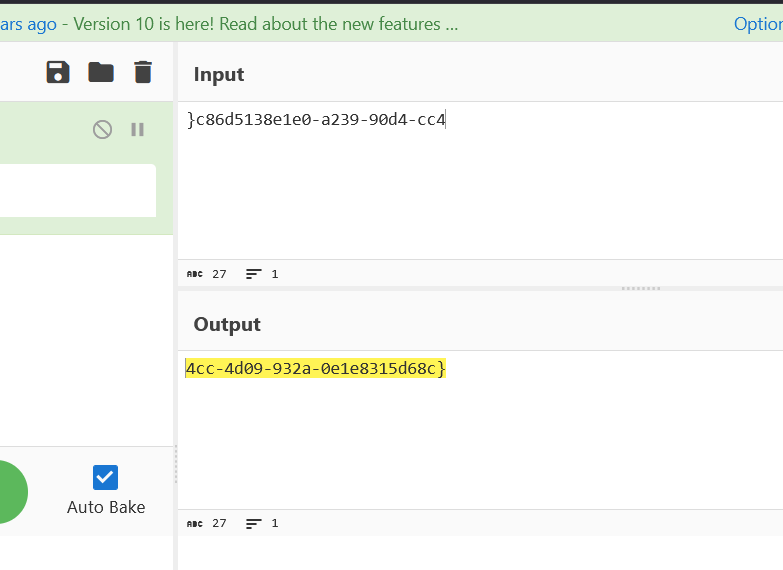The width and height of the screenshot is (783, 570).
Task: Click the Output line count icon
Action: click(254, 524)
